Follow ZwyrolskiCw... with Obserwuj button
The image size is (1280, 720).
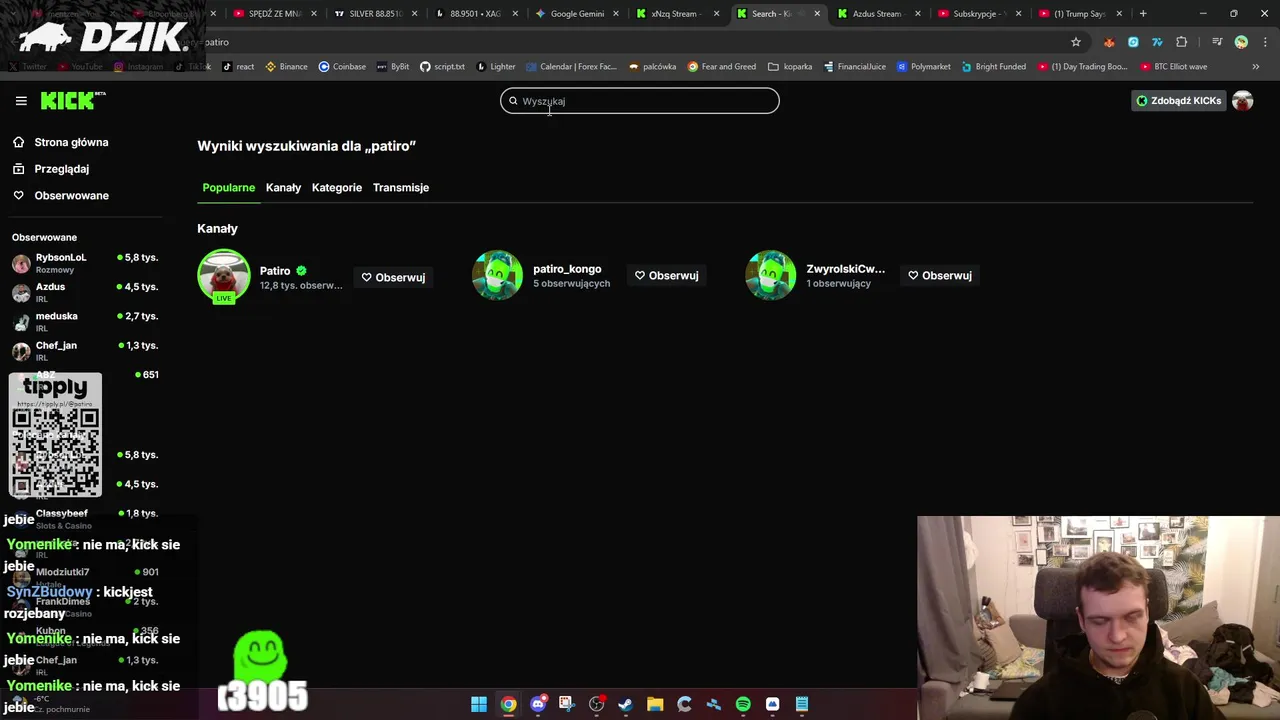tap(940, 275)
